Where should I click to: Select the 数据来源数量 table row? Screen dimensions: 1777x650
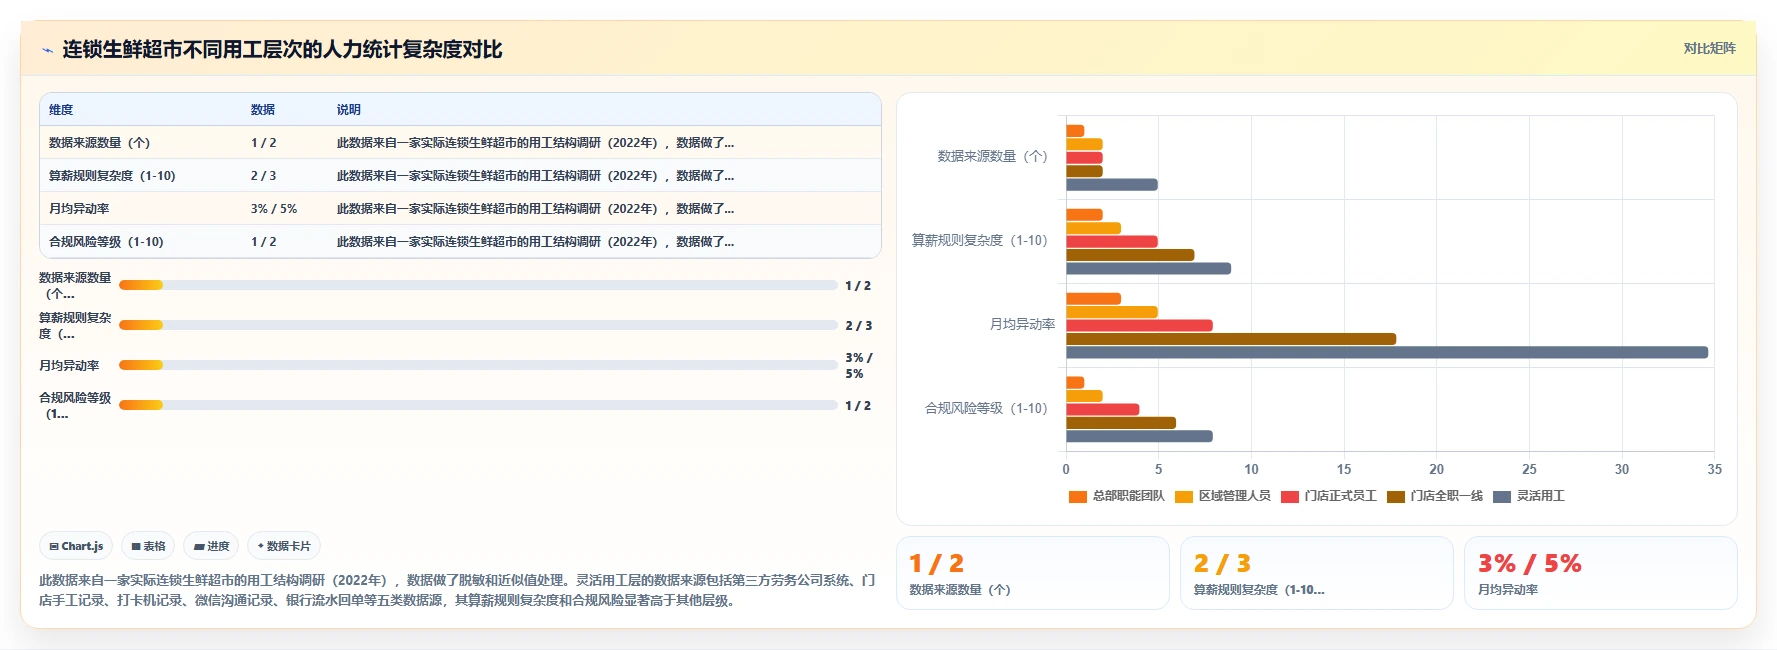coord(460,143)
